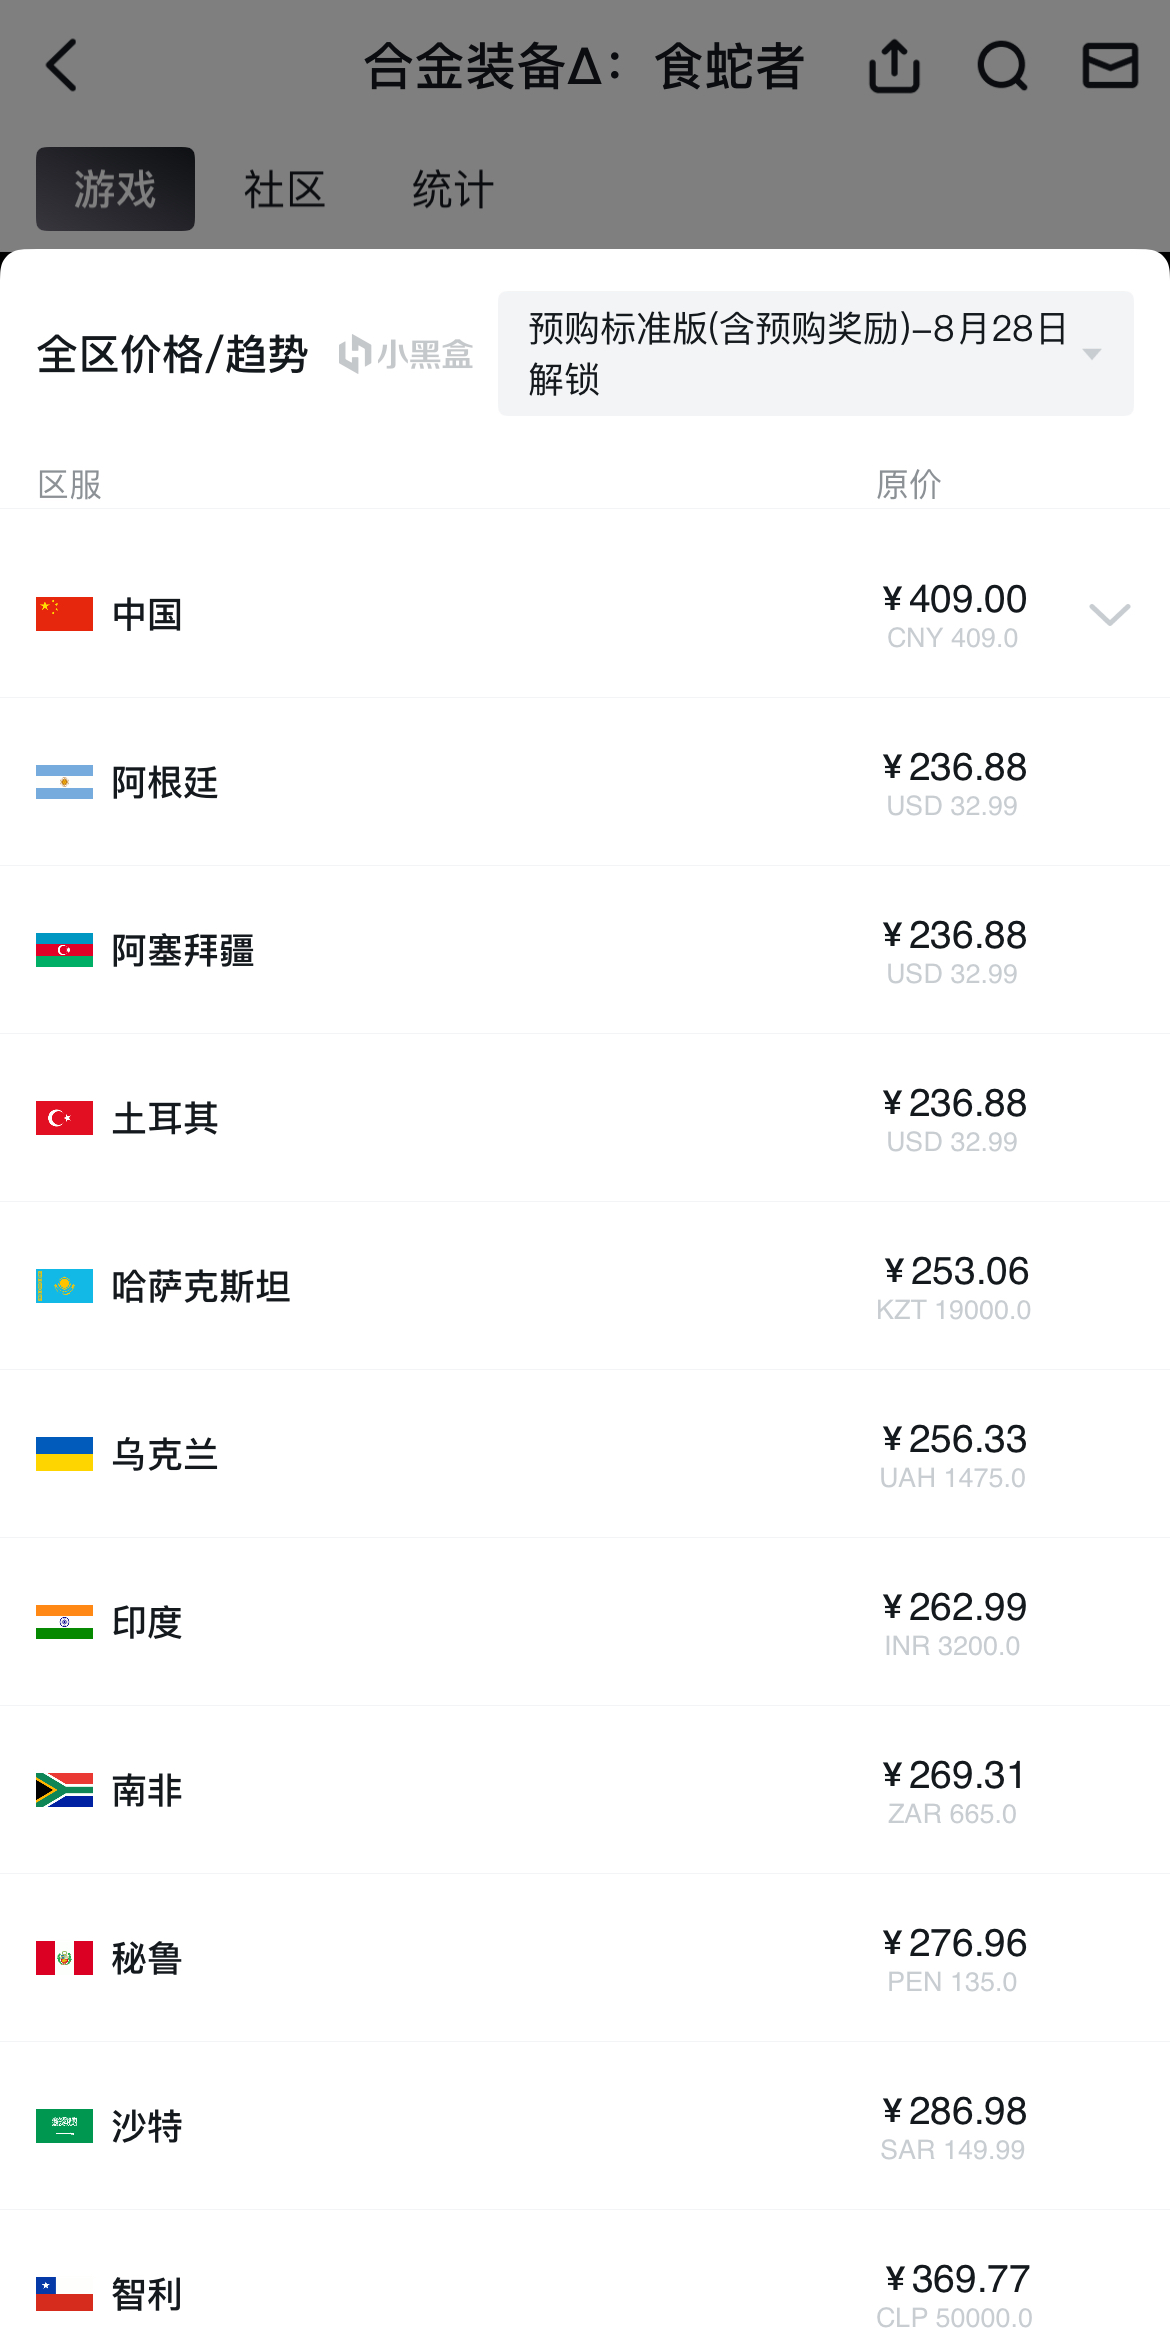Expand the 中国 price row chevron
The width and height of the screenshot is (1170, 2342).
click(1109, 614)
